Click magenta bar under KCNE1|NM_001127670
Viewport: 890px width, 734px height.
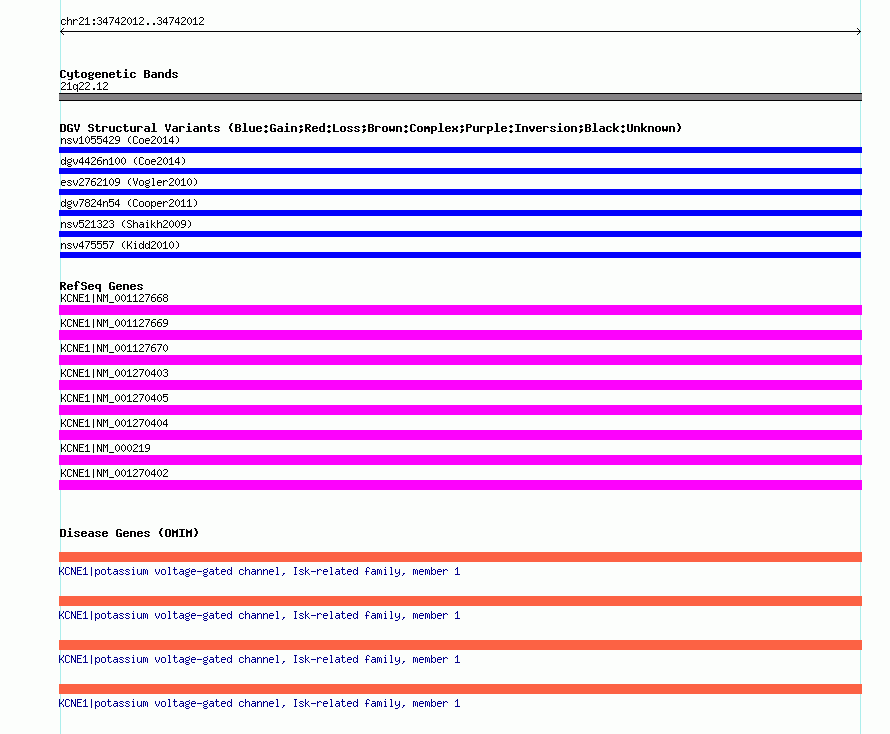[x=460, y=360]
